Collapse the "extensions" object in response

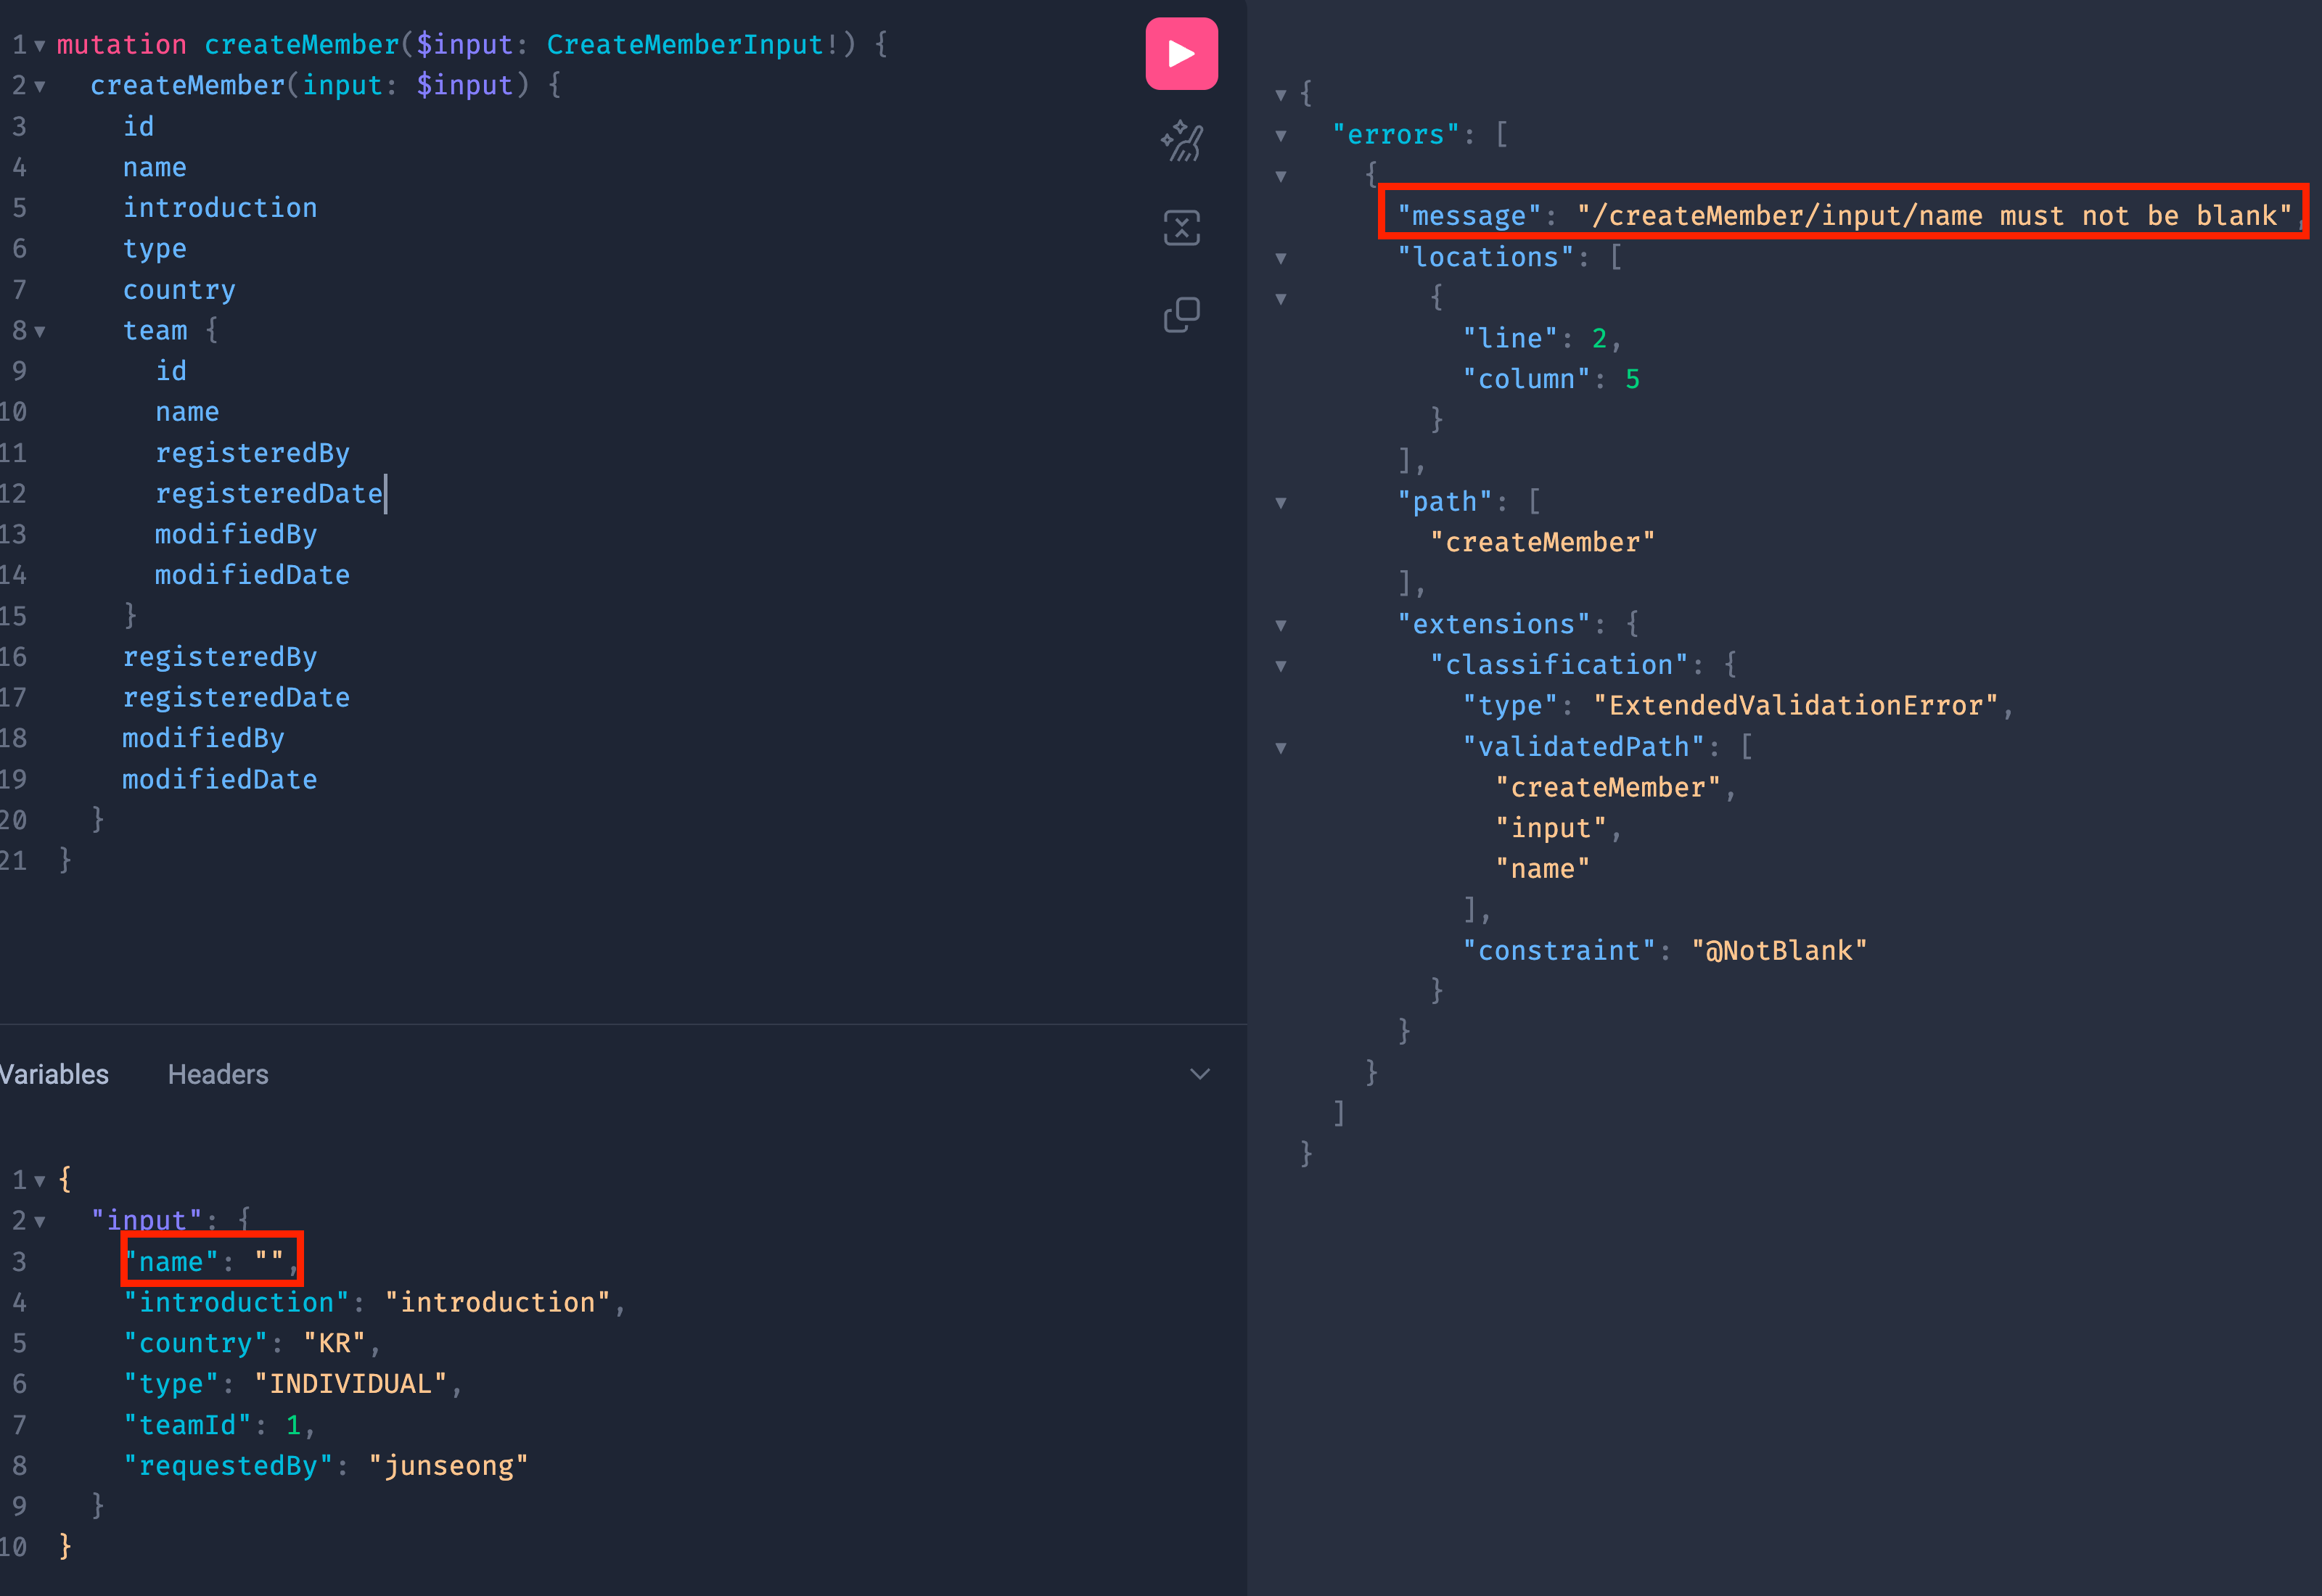click(1280, 625)
